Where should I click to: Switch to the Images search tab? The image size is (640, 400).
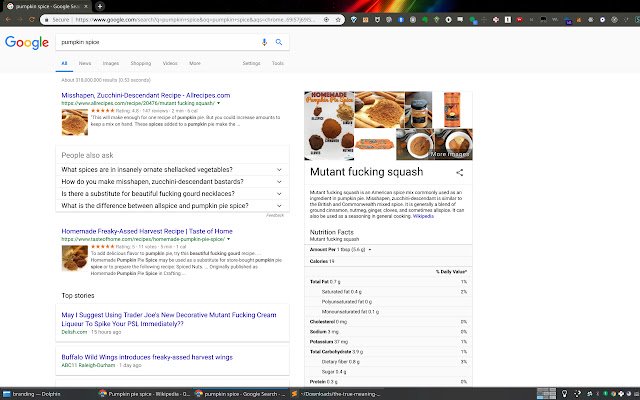111,63
